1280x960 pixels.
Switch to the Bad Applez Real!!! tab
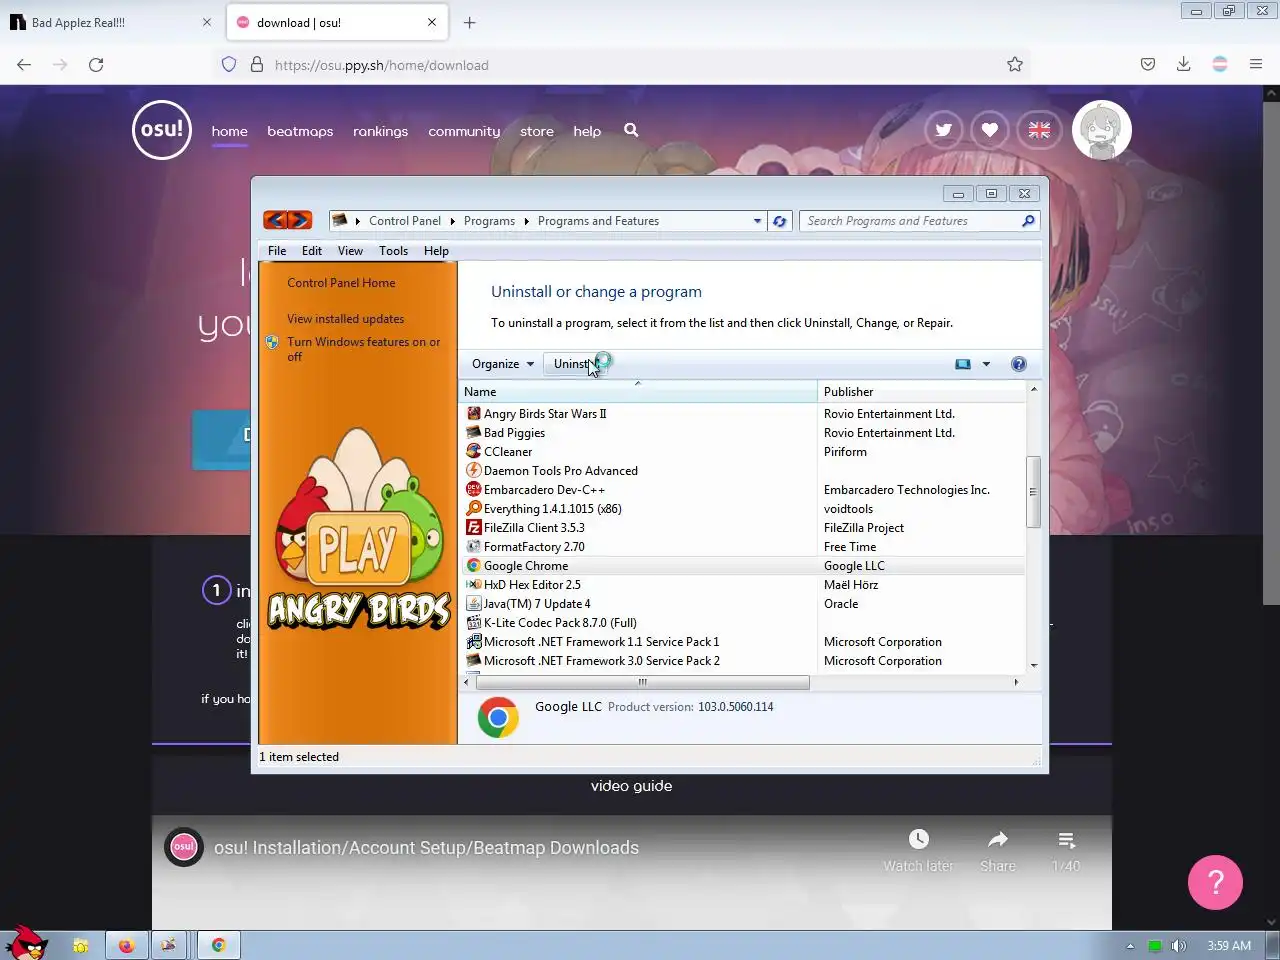click(x=110, y=22)
